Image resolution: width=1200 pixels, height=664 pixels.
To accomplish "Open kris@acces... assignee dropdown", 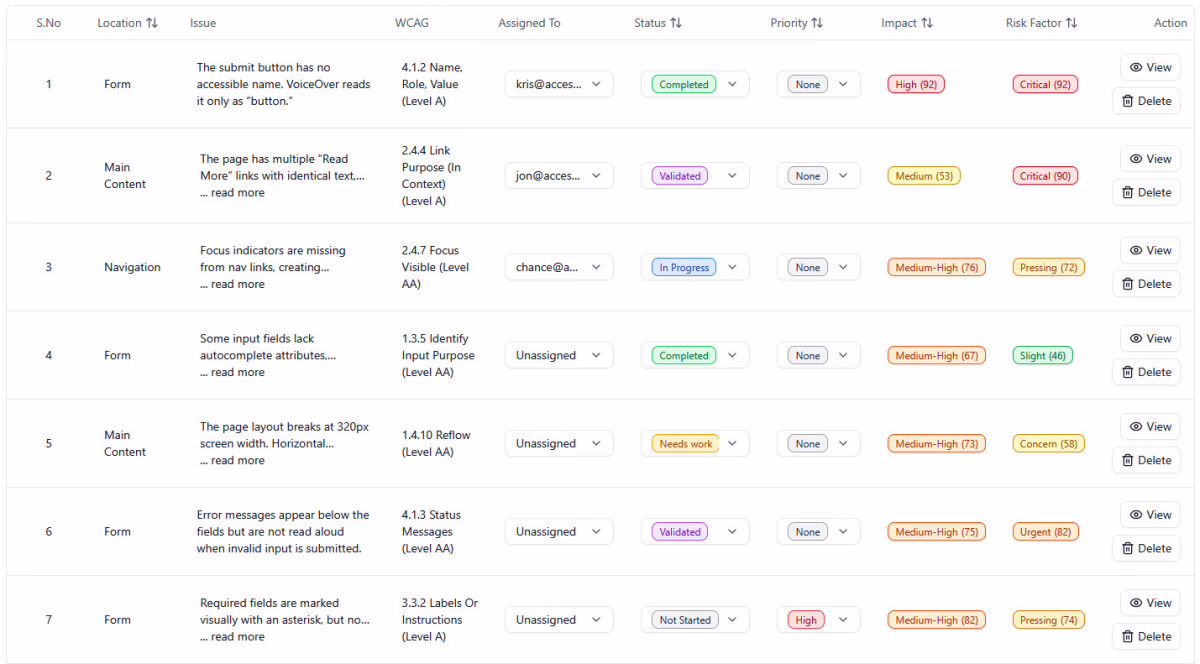I will [559, 85].
